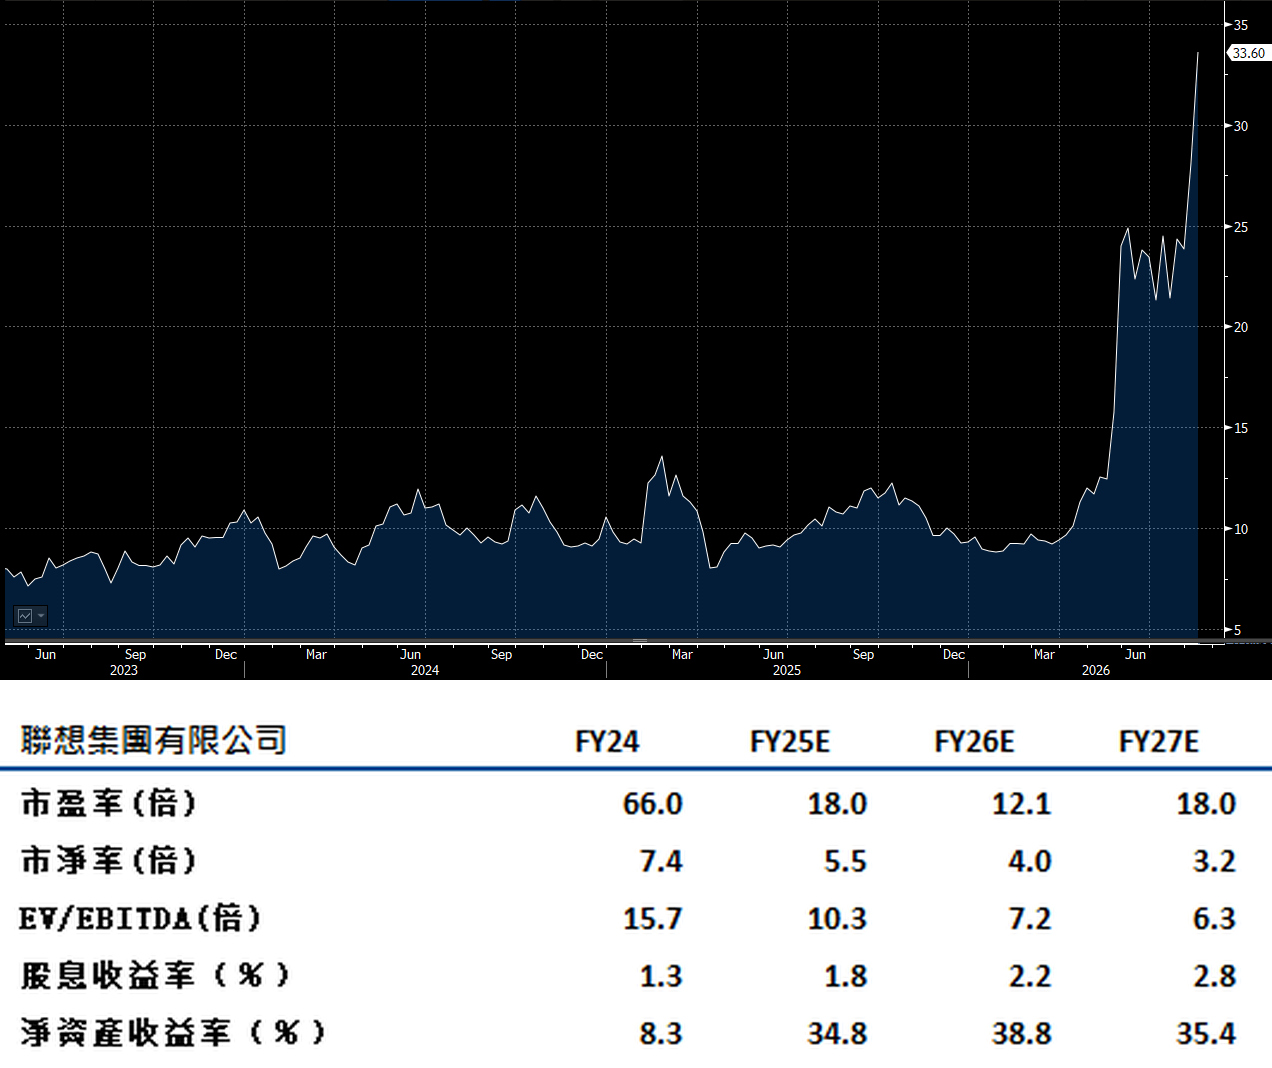Click the 33.60 last price label
This screenshot has height=1068, width=1272.
click(1248, 53)
